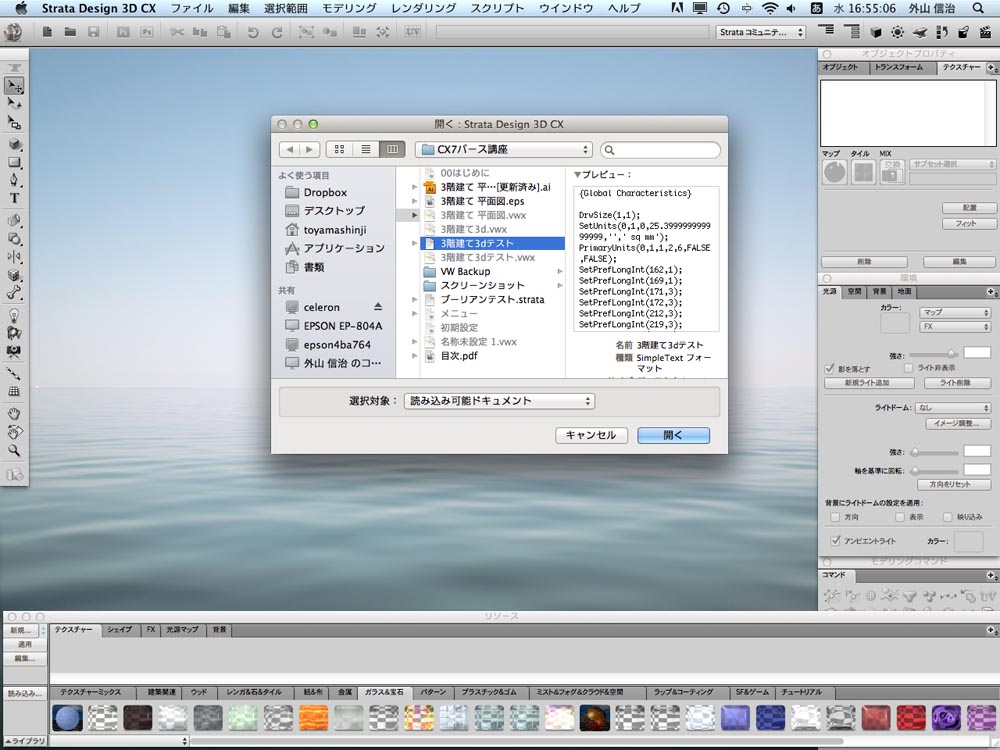
Task: Click the New document icon in the toolbar
Action: point(47,31)
